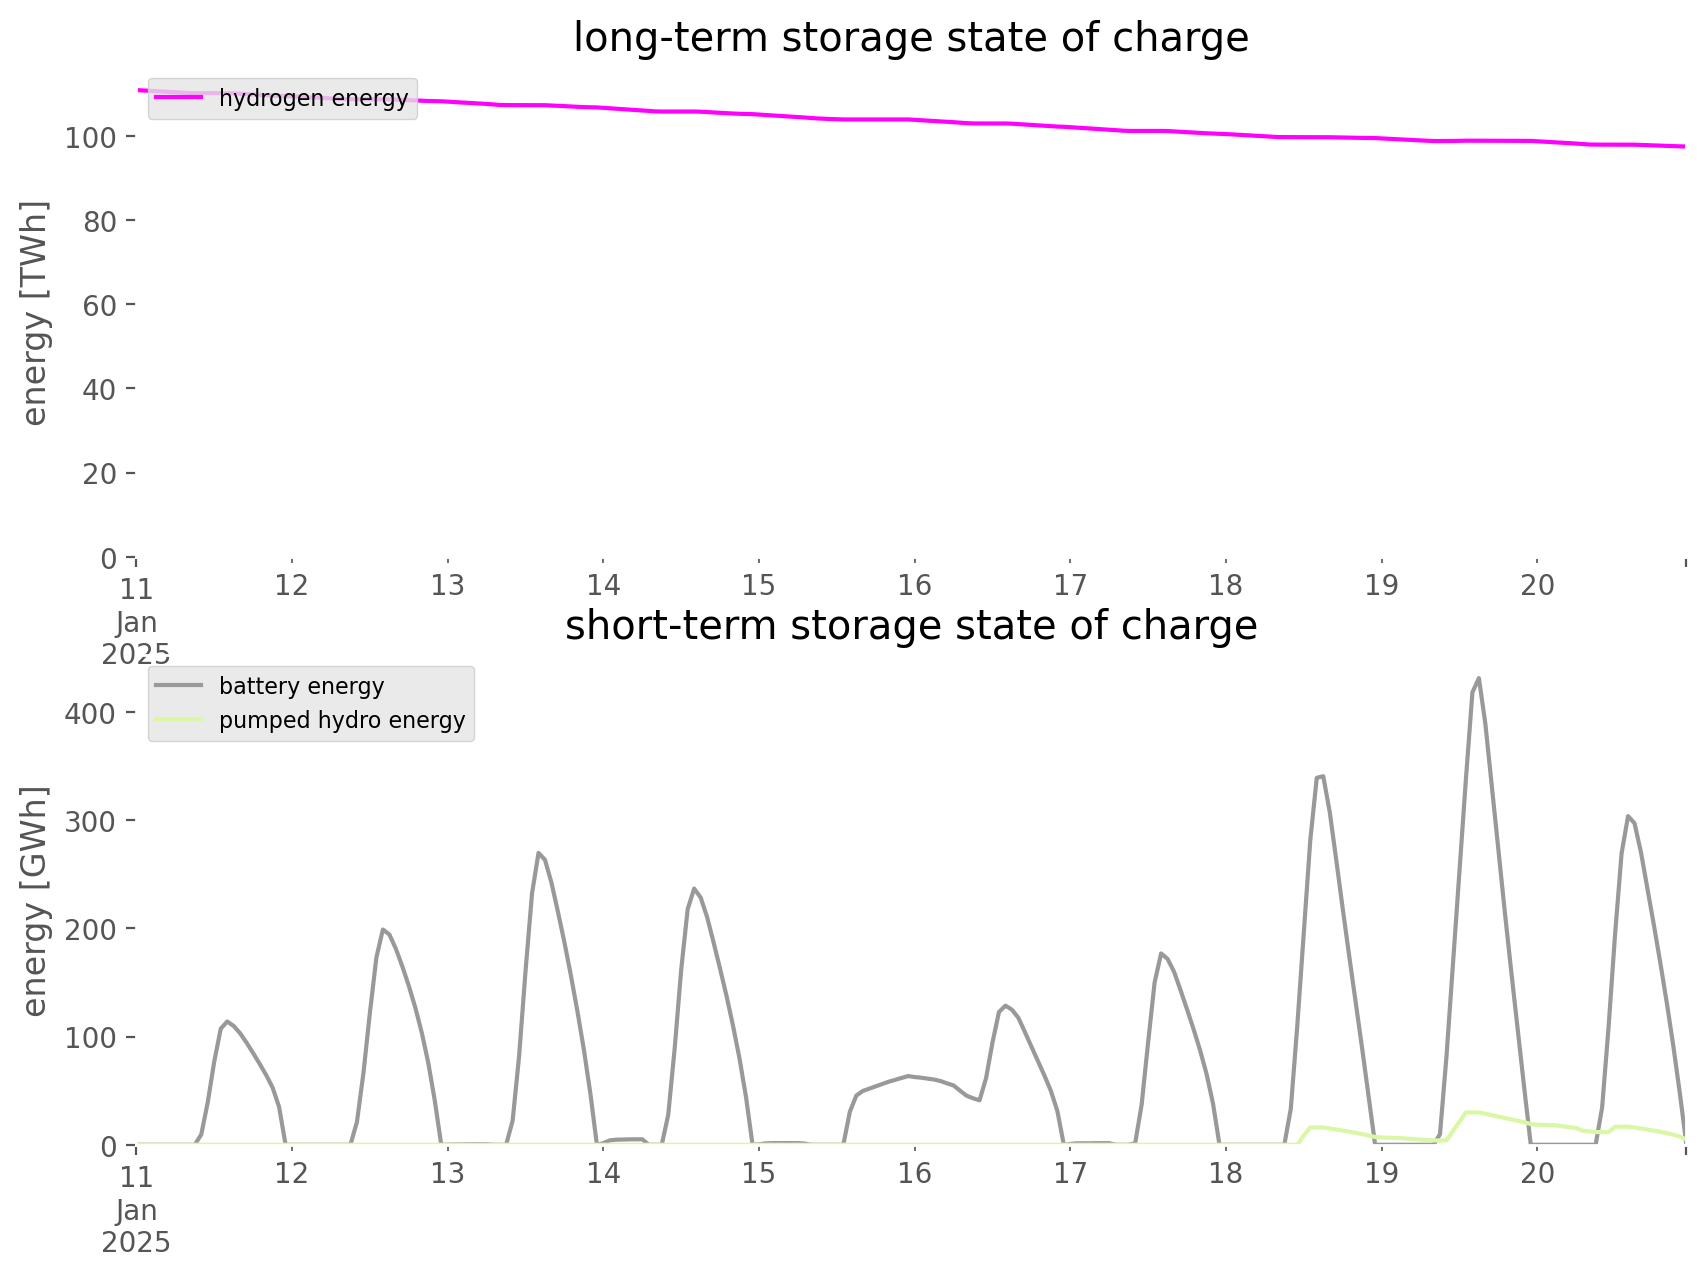The image size is (1706, 1277).
Task: Click the 'short-term storage state of charge' title
Action: tap(911, 626)
